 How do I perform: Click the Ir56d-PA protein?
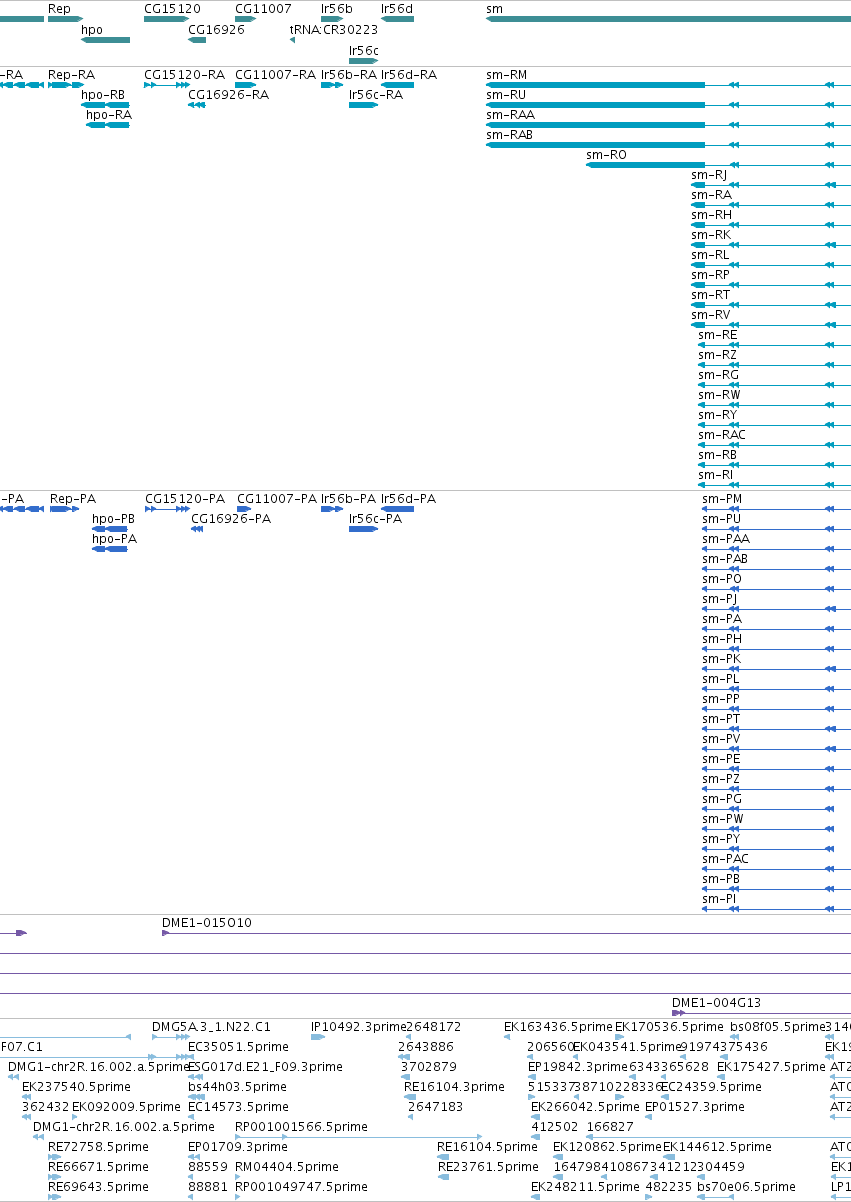(x=397, y=509)
